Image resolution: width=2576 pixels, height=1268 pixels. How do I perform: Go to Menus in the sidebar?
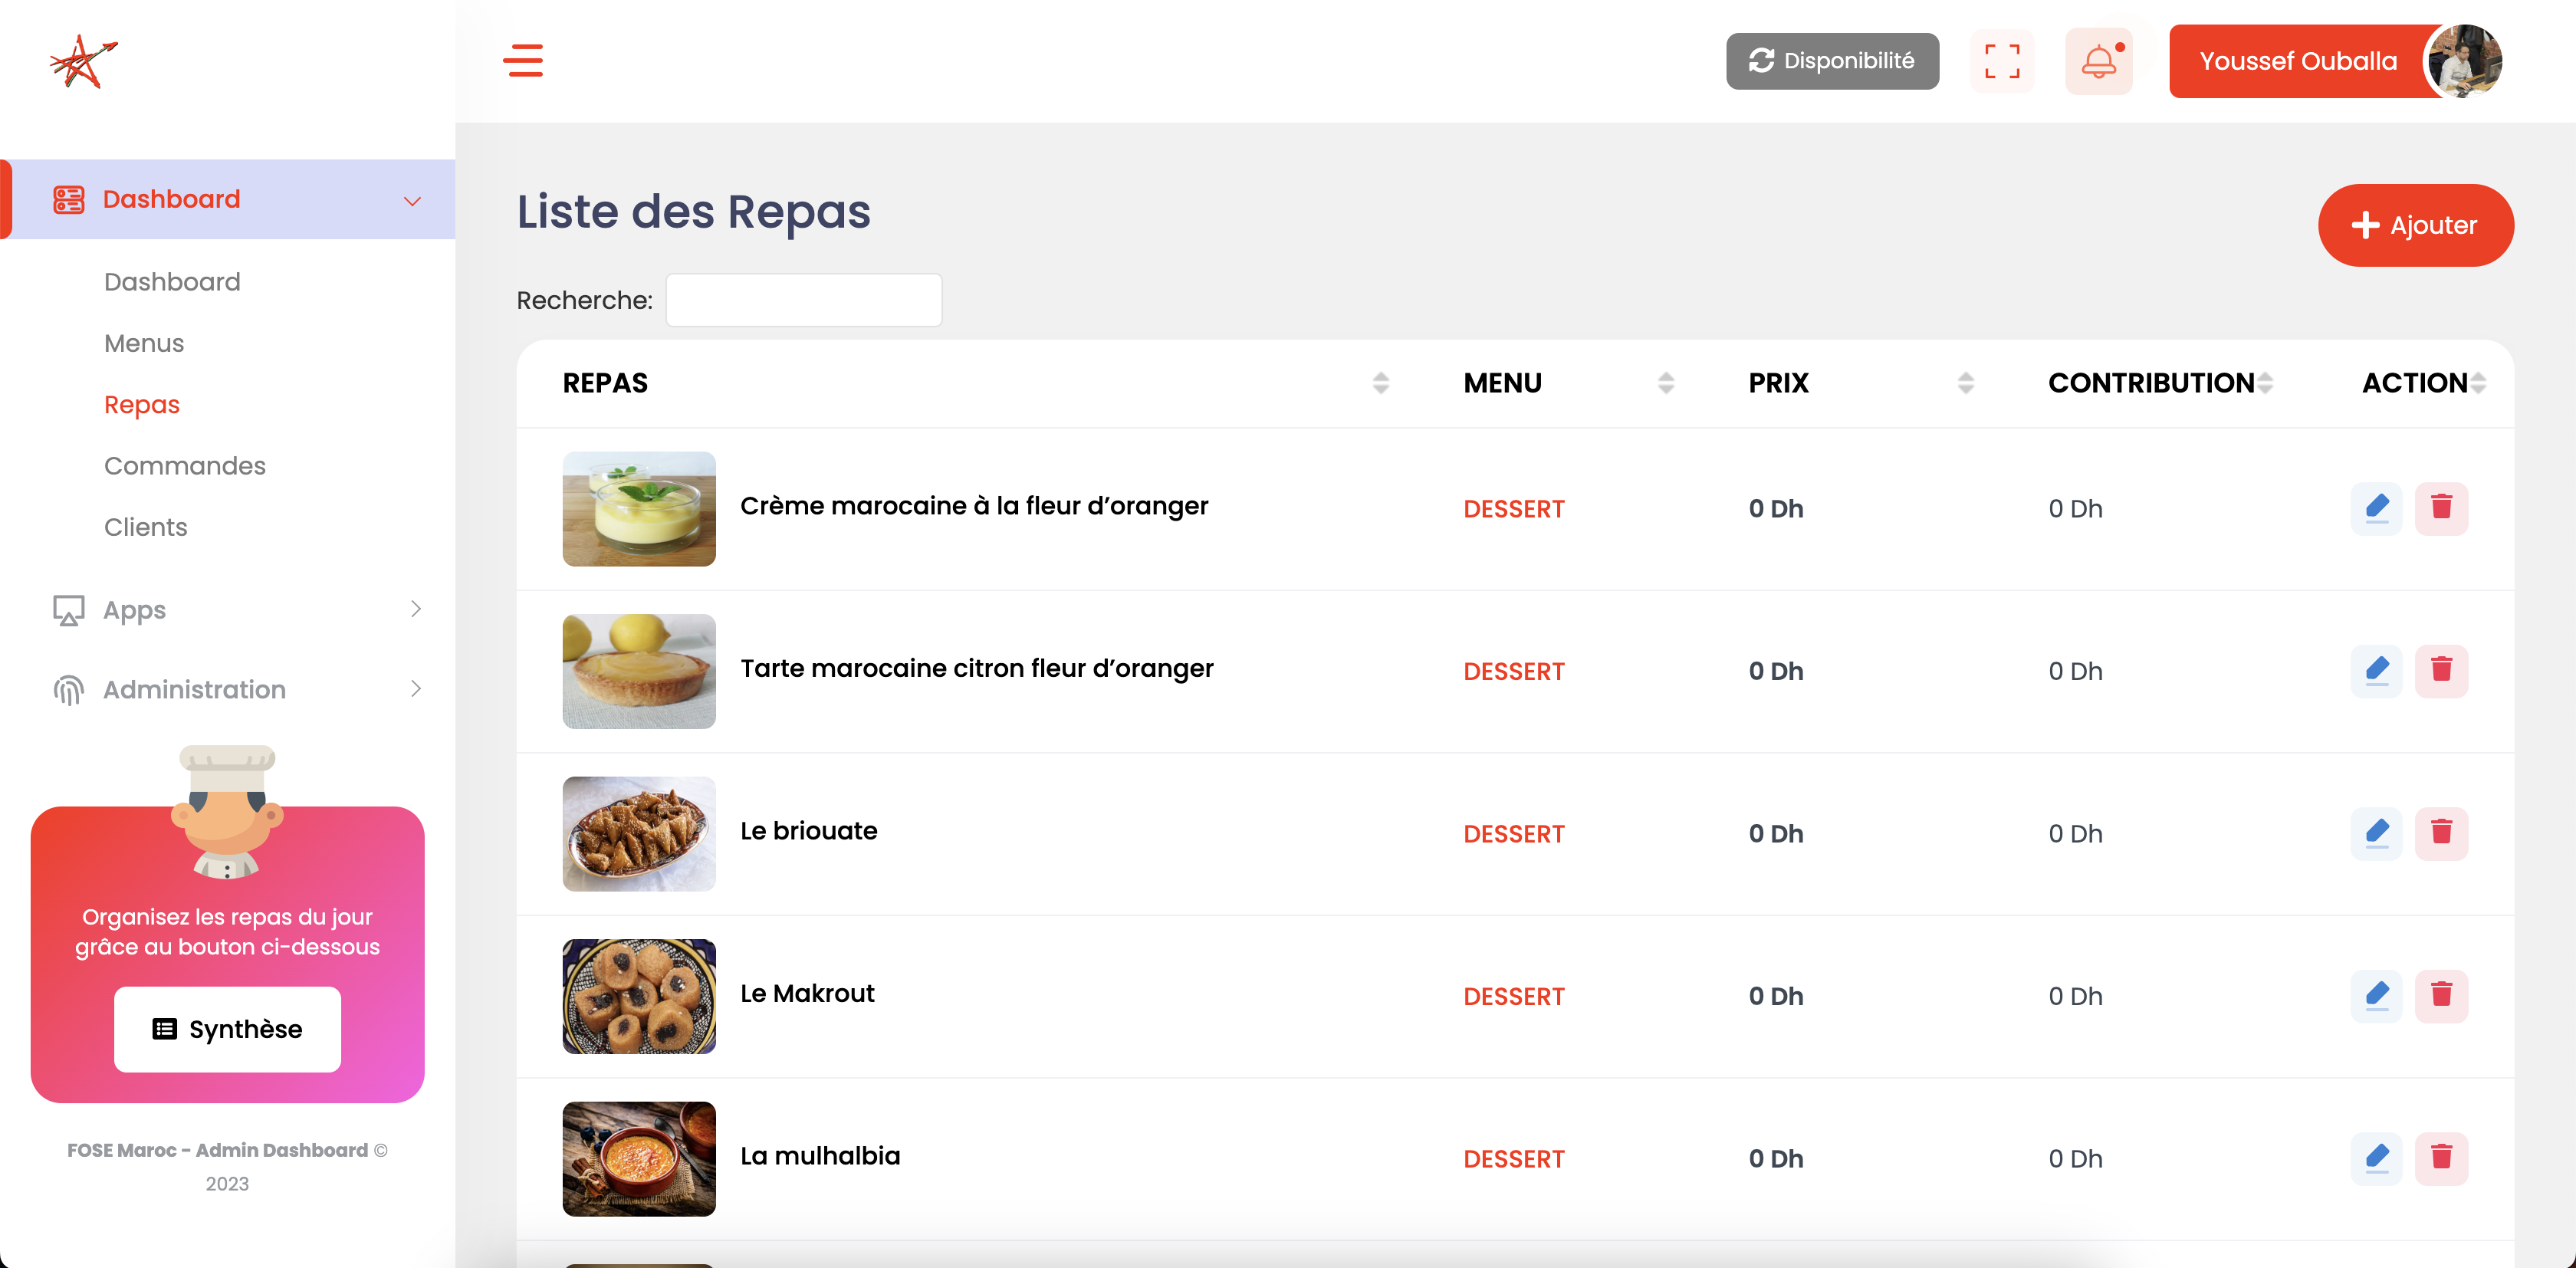144,343
